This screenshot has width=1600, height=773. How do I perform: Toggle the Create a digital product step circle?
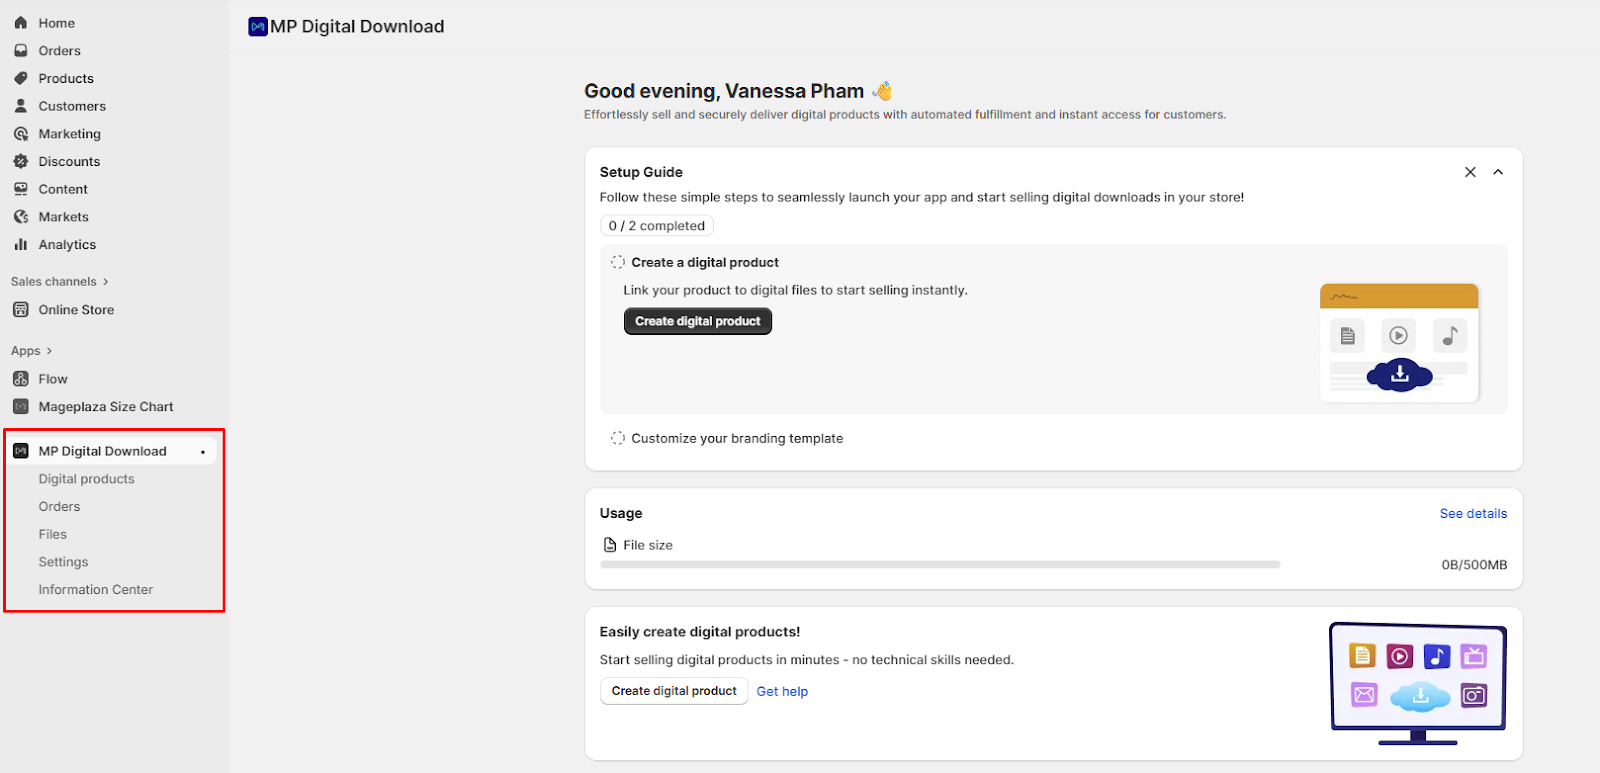pos(618,262)
